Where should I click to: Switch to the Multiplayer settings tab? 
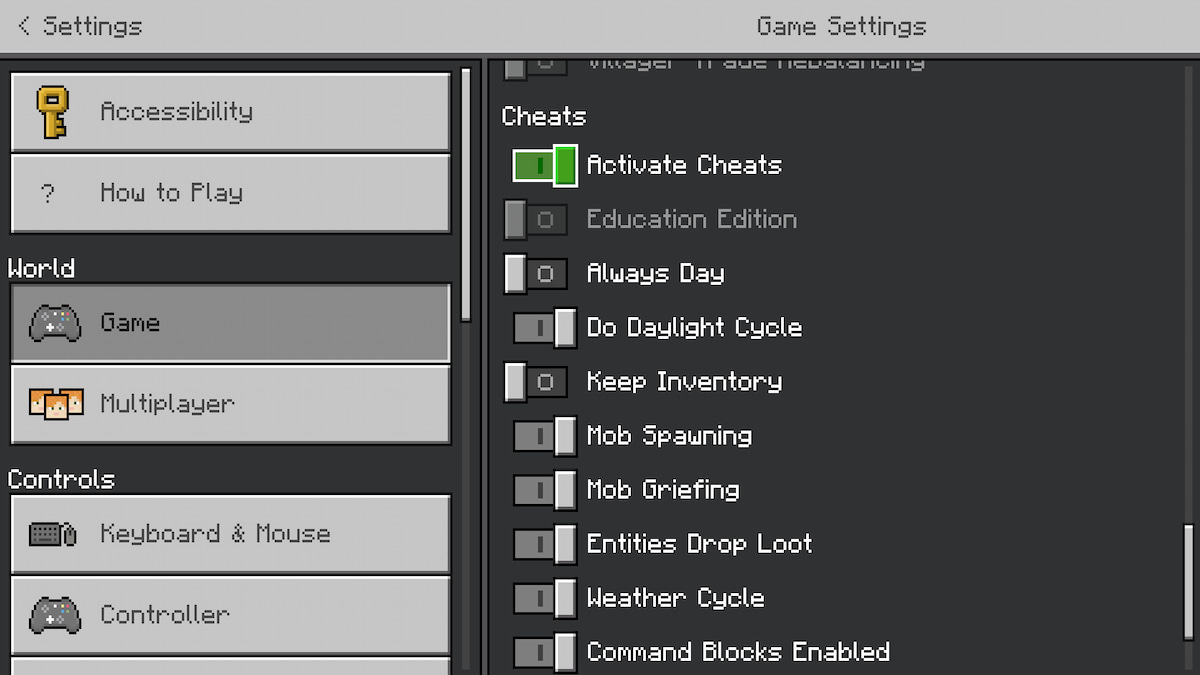pos(230,404)
